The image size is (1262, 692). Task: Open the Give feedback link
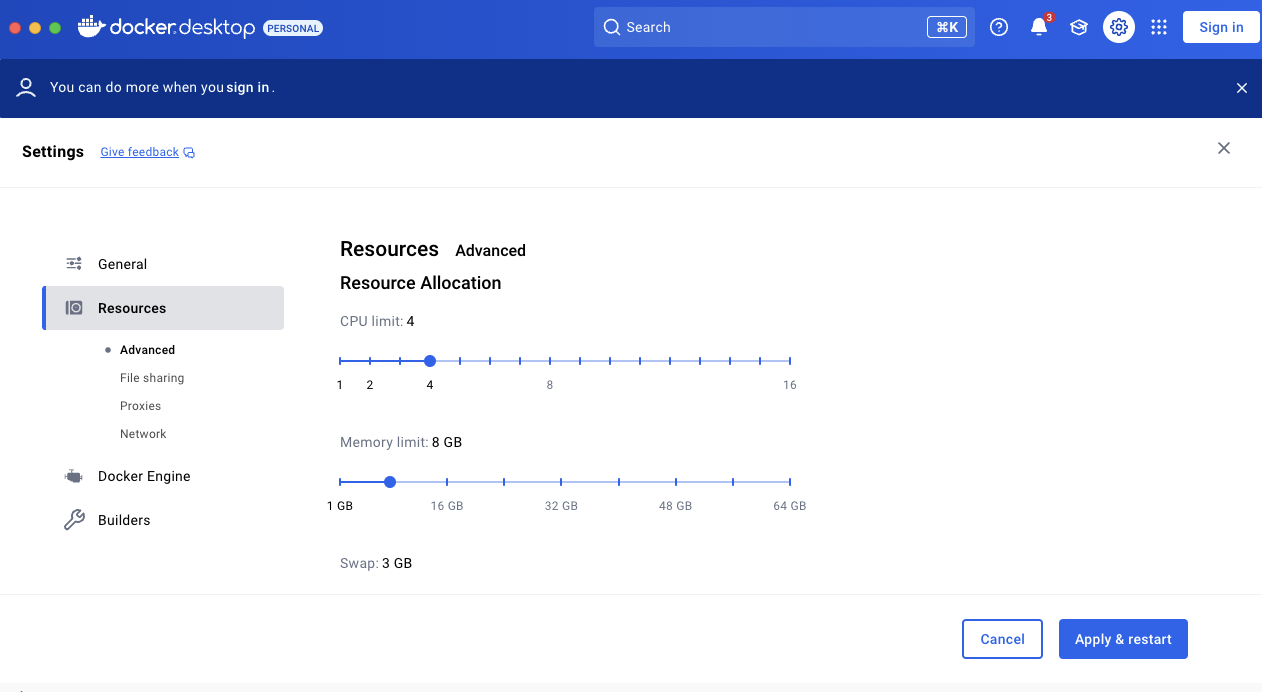tap(140, 152)
